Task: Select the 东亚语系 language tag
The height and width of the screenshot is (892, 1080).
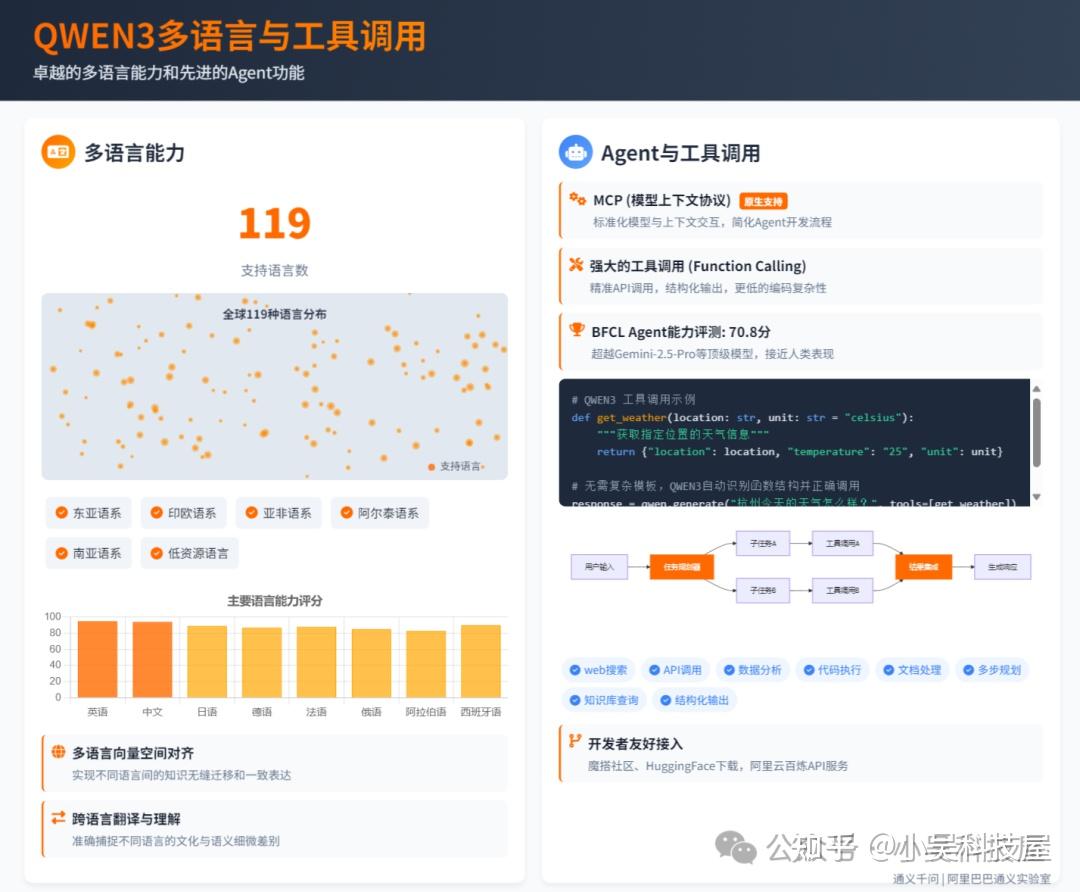Action: click(x=88, y=512)
